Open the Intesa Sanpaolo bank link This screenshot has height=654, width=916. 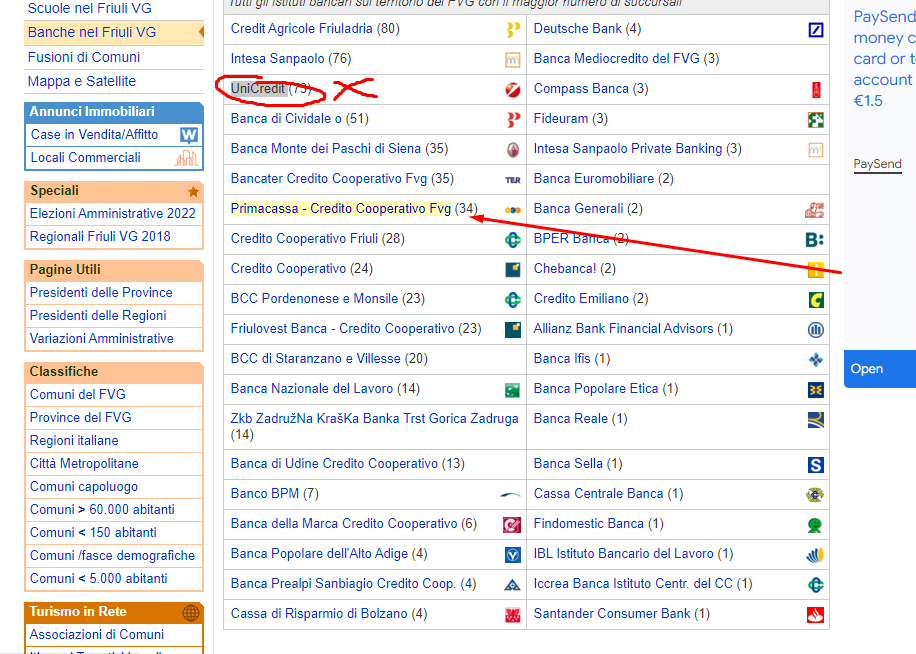coord(278,59)
